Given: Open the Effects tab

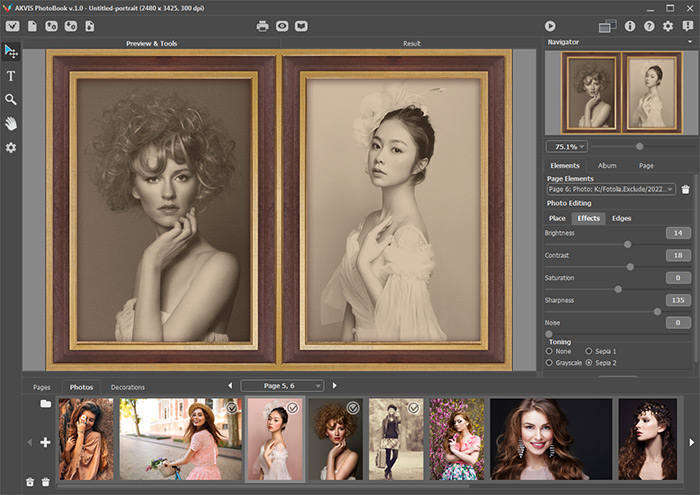Looking at the screenshot, I should coord(588,218).
